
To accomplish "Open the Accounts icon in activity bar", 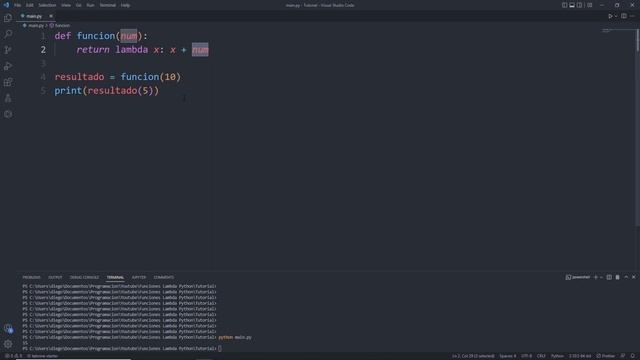I will (8, 328).
